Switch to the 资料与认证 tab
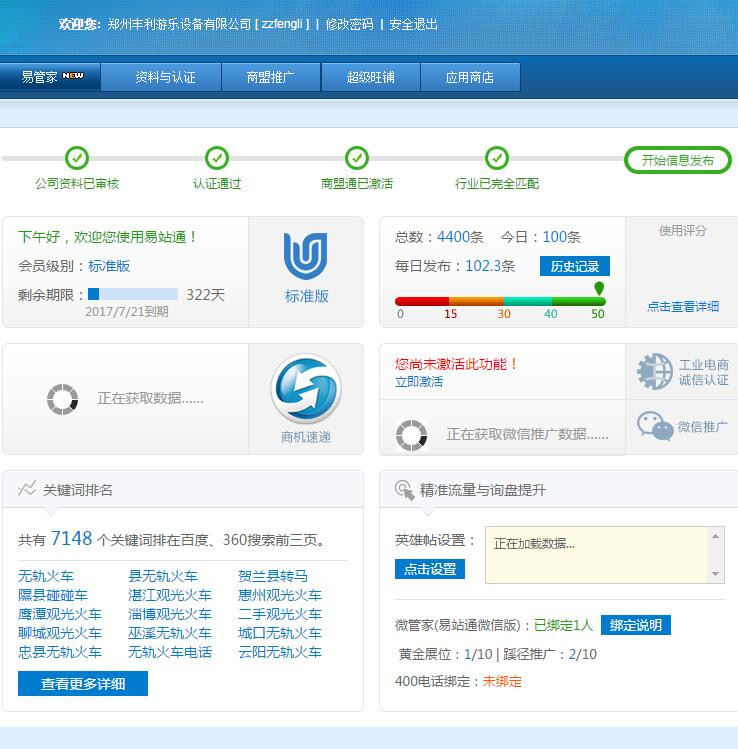The width and height of the screenshot is (738, 749). pyautogui.click(x=165, y=77)
